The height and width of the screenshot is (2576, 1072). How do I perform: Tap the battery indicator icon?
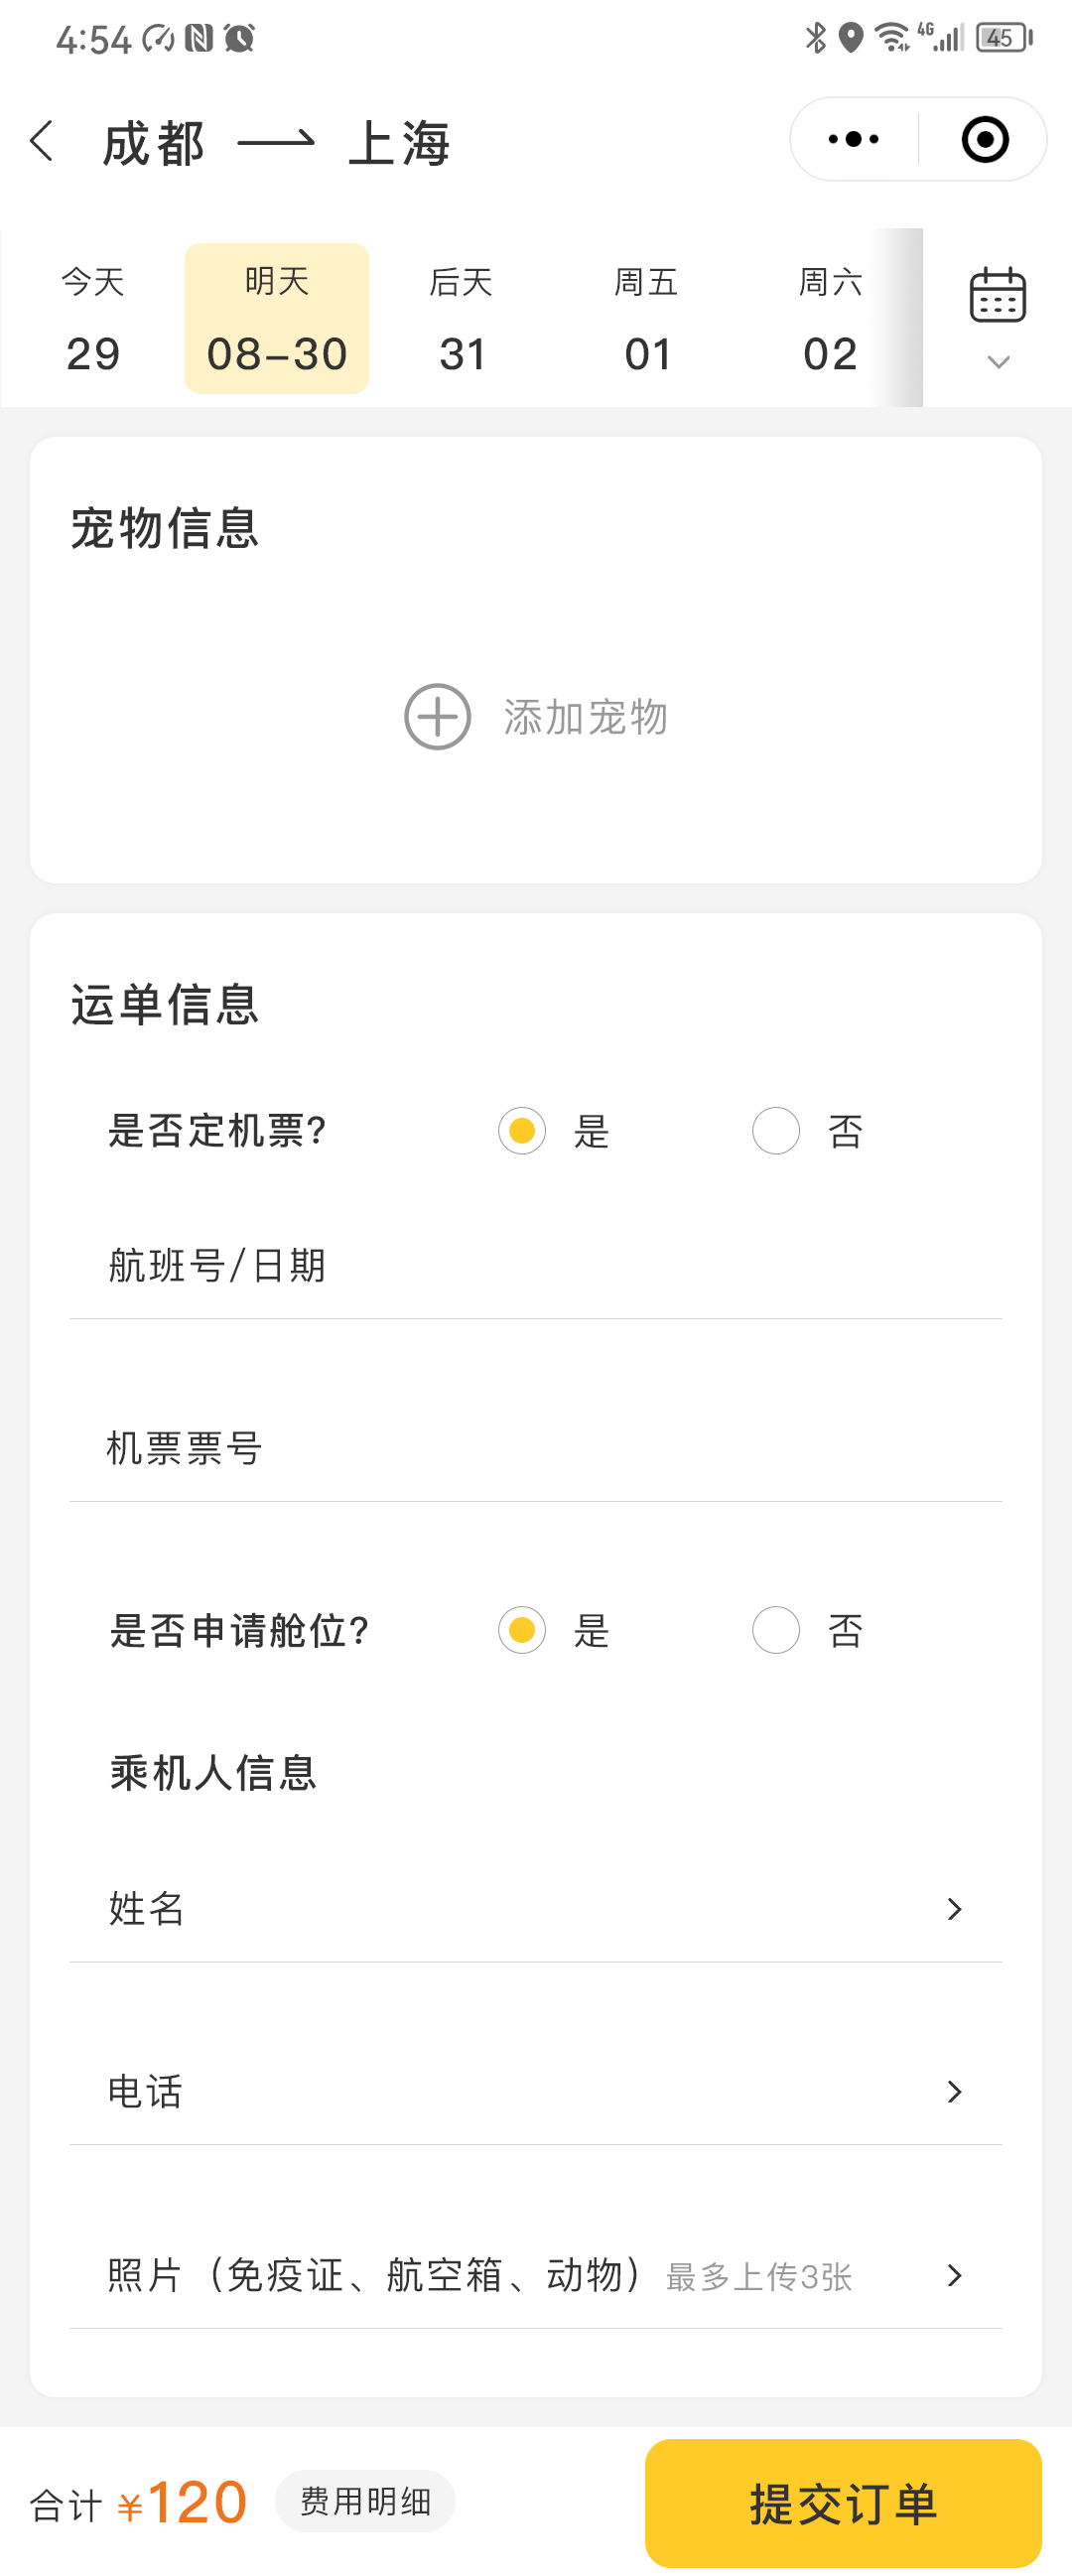(1003, 38)
